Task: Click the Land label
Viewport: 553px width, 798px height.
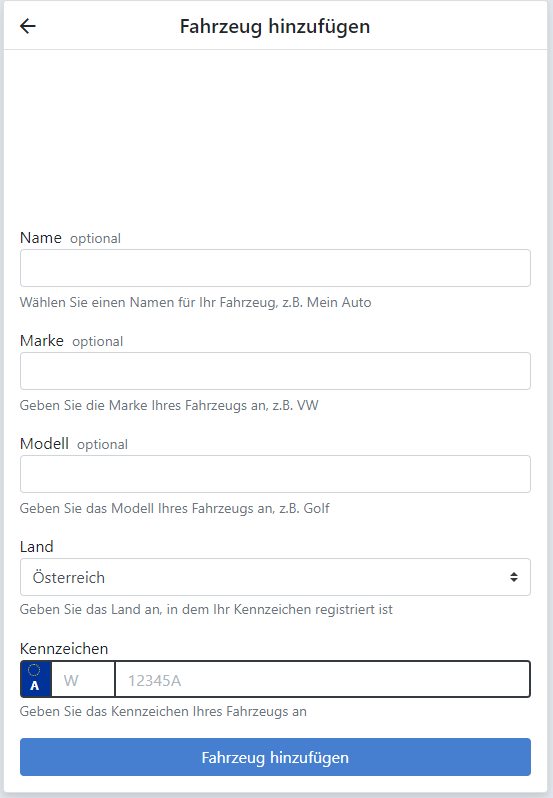Action: click(37, 547)
